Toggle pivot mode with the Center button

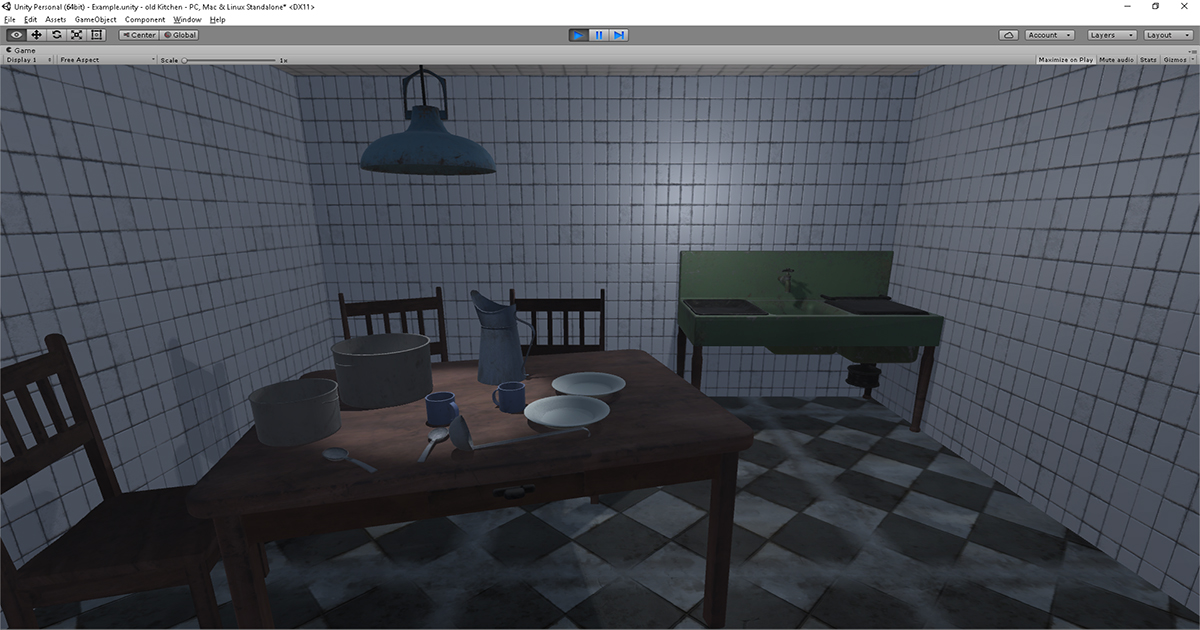[x=137, y=34]
